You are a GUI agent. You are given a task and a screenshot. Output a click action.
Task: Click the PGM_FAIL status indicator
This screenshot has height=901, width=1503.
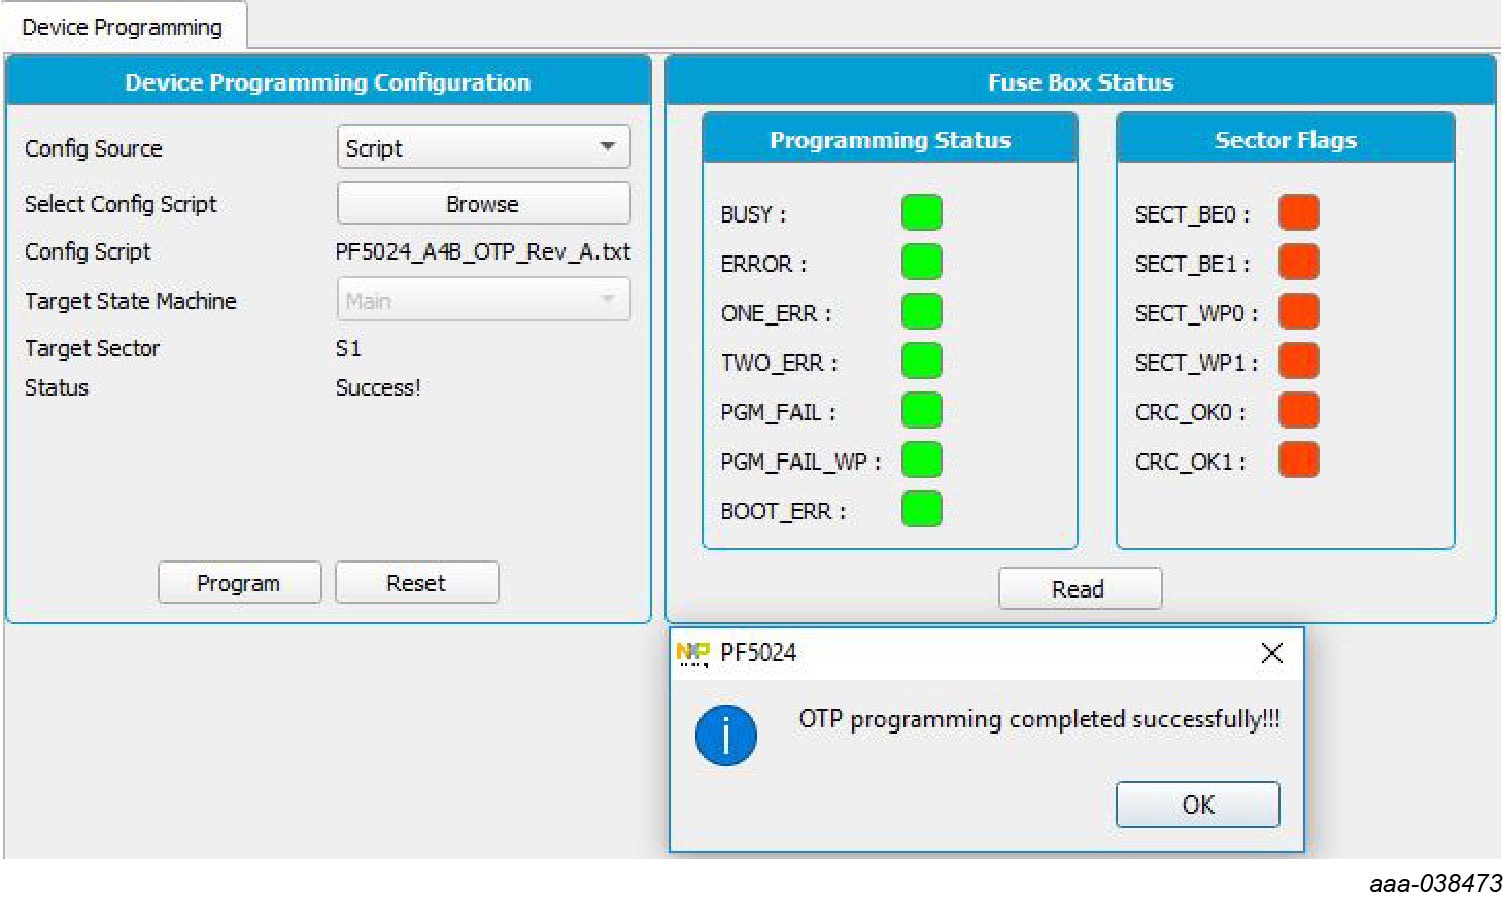pyautogui.click(x=921, y=411)
